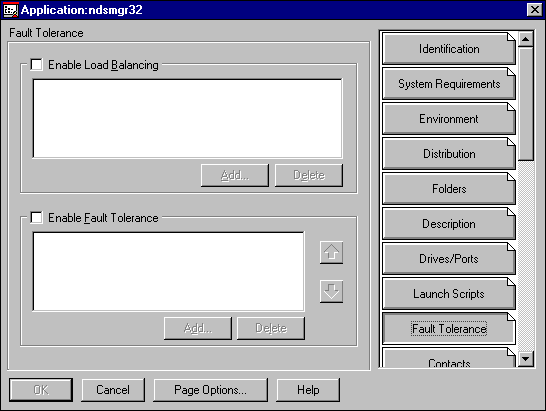
Task: Enable Load Balancing checkbox
Action: [x=37, y=65]
